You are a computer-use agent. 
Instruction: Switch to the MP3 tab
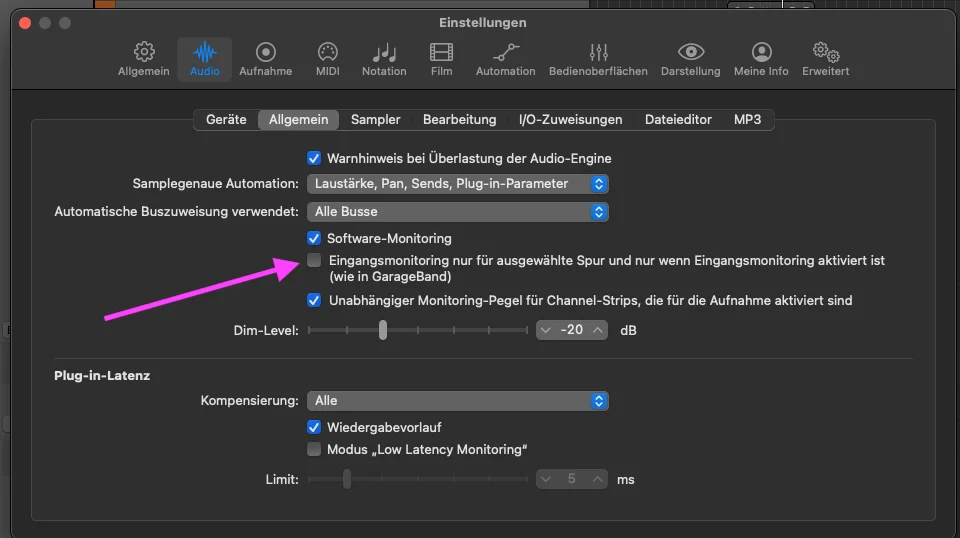(748, 119)
